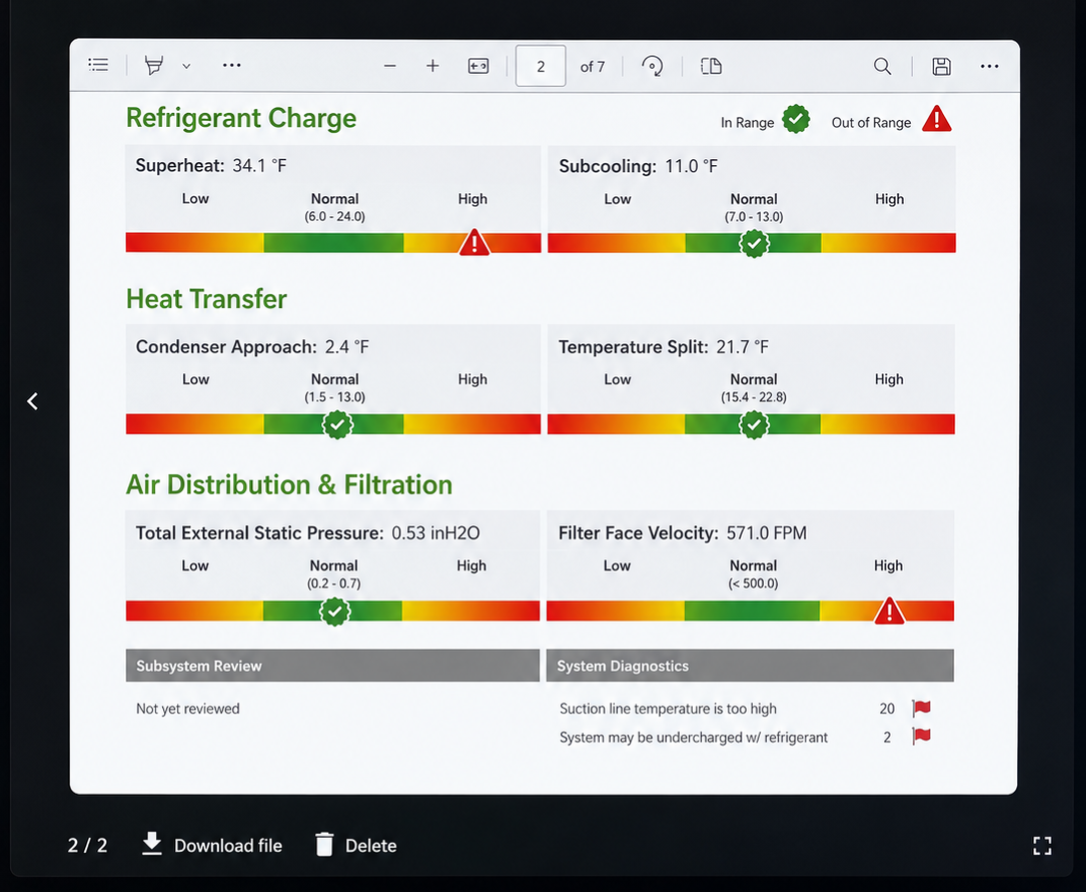Viewport: 1086px width, 892px height.
Task: Click the 'Not yet reviewed' text
Action: 188,708
